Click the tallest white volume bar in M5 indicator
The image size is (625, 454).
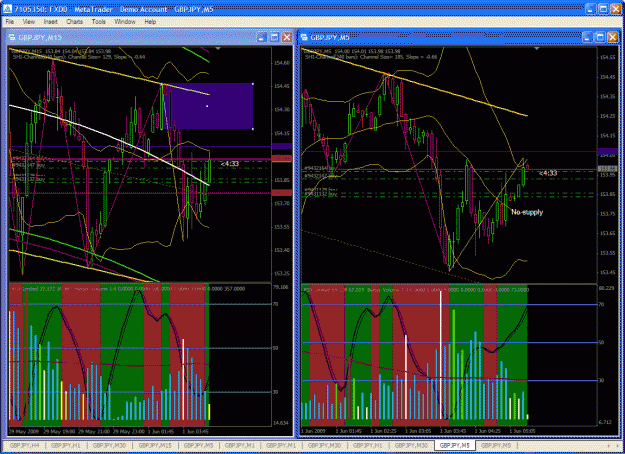click(x=440, y=355)
